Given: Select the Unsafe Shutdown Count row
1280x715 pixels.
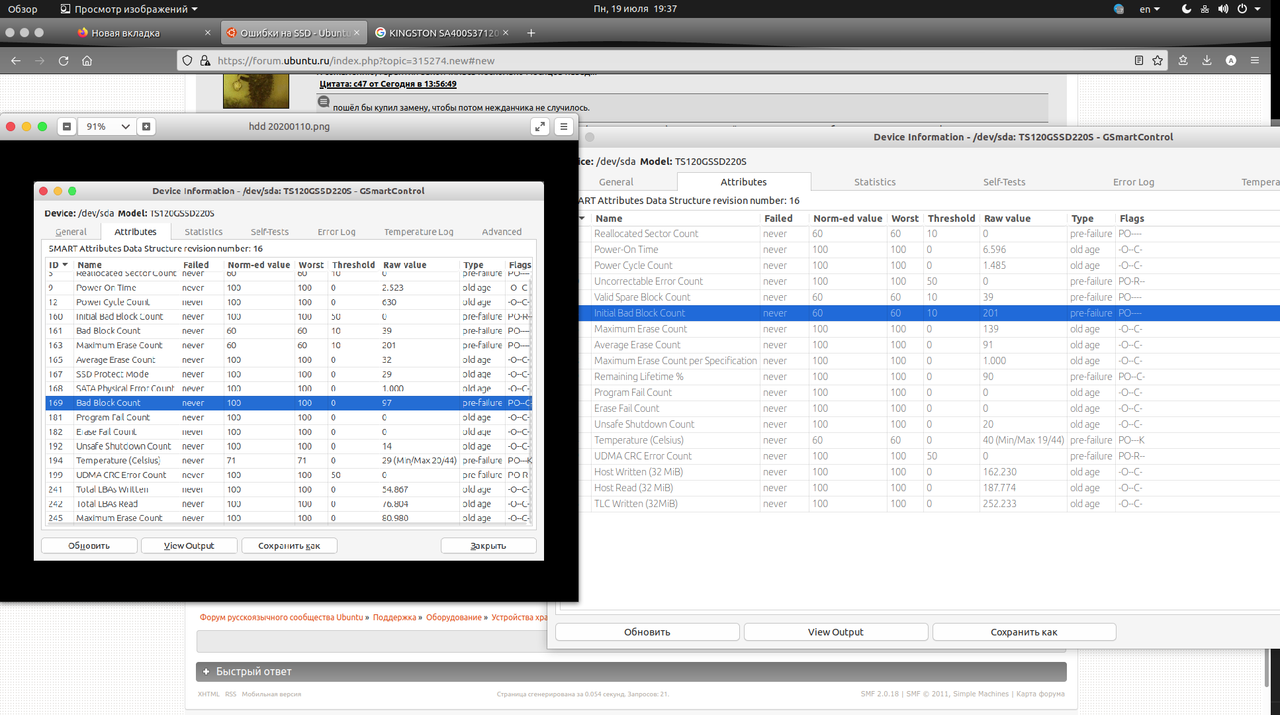Looking at the screenshot, I should (928, 424).
